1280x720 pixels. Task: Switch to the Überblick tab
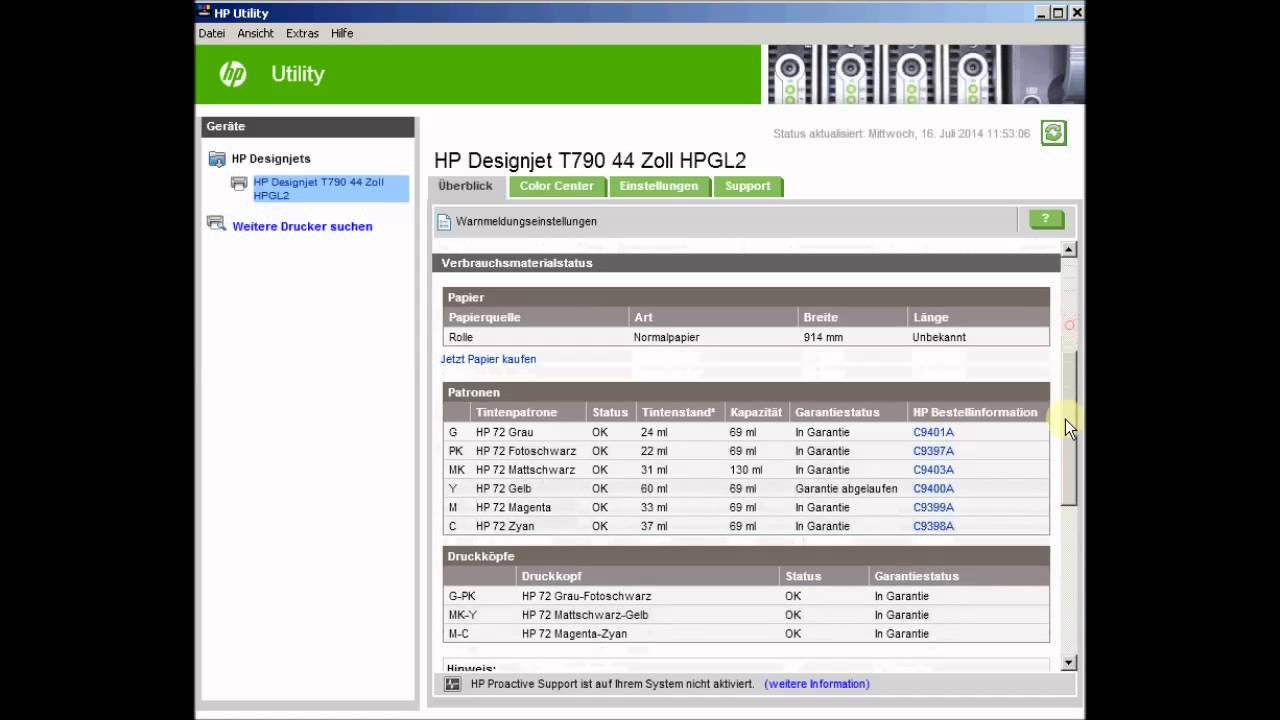tap(466, 186)
